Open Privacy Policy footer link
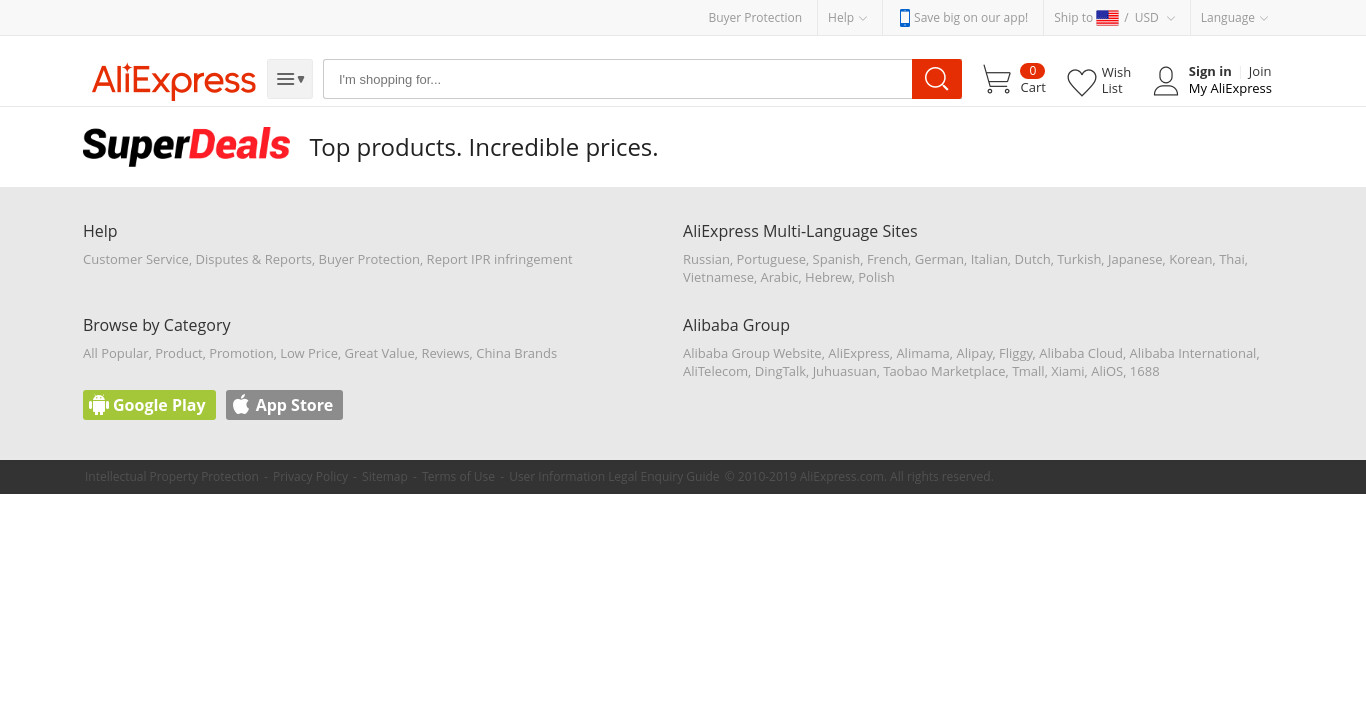The width and height of the screenshot is (1366, 728). coord(310,477)
